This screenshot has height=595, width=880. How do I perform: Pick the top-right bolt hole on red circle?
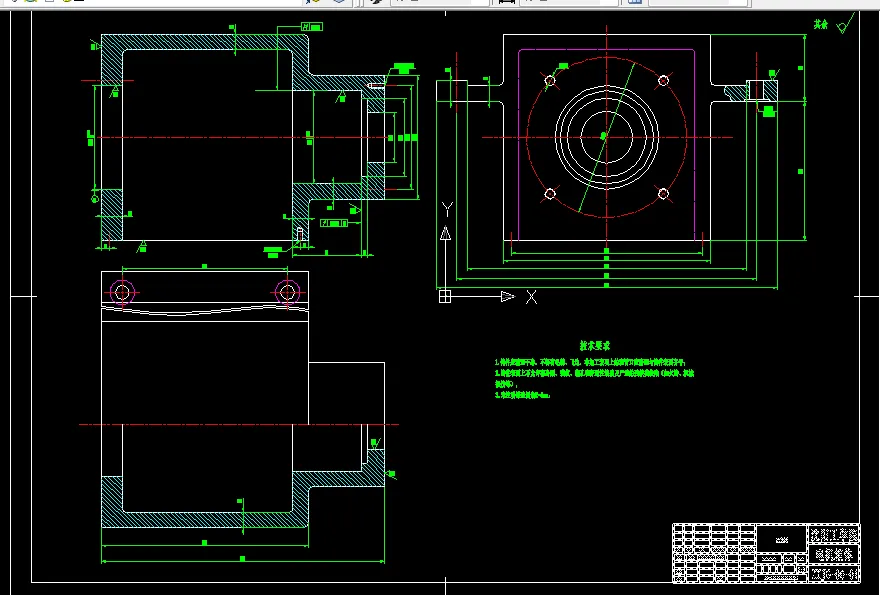pos(663,81)
